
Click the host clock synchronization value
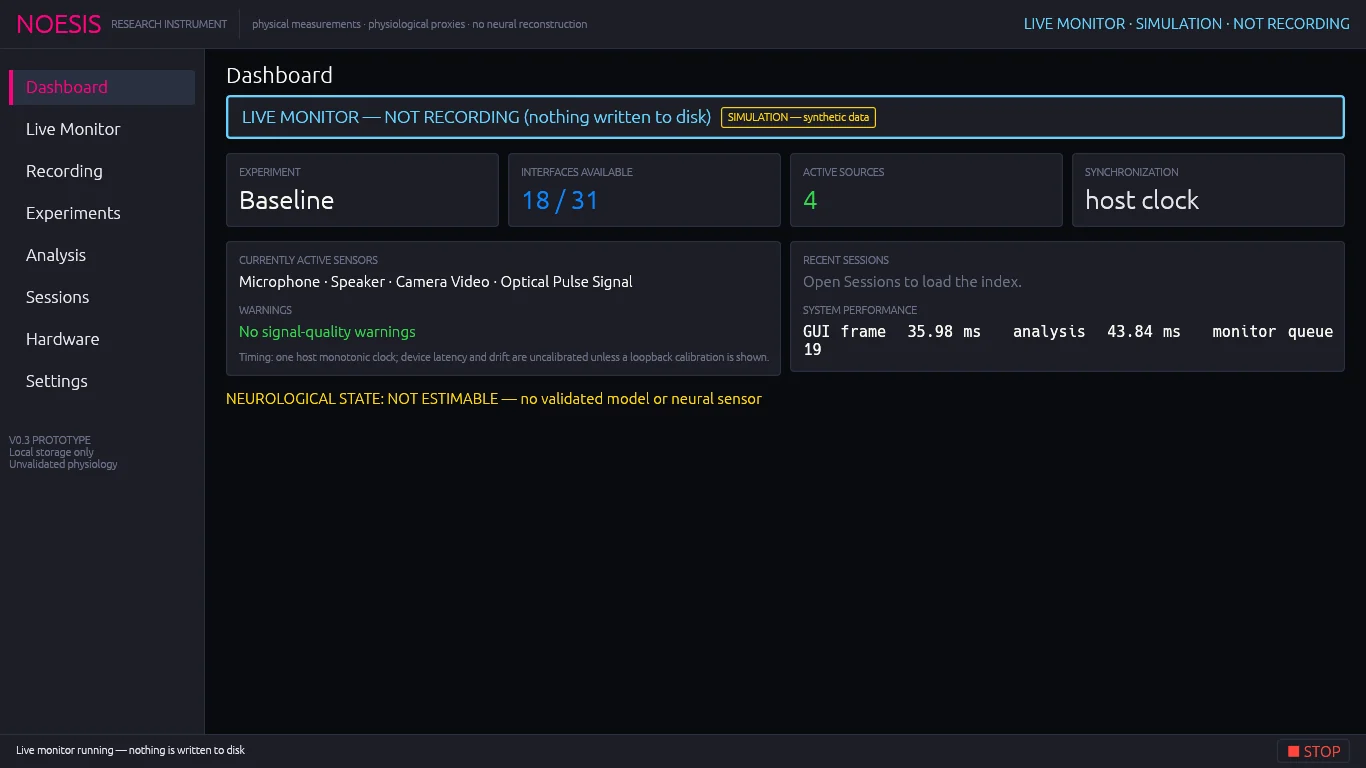tap(1142, 200)
